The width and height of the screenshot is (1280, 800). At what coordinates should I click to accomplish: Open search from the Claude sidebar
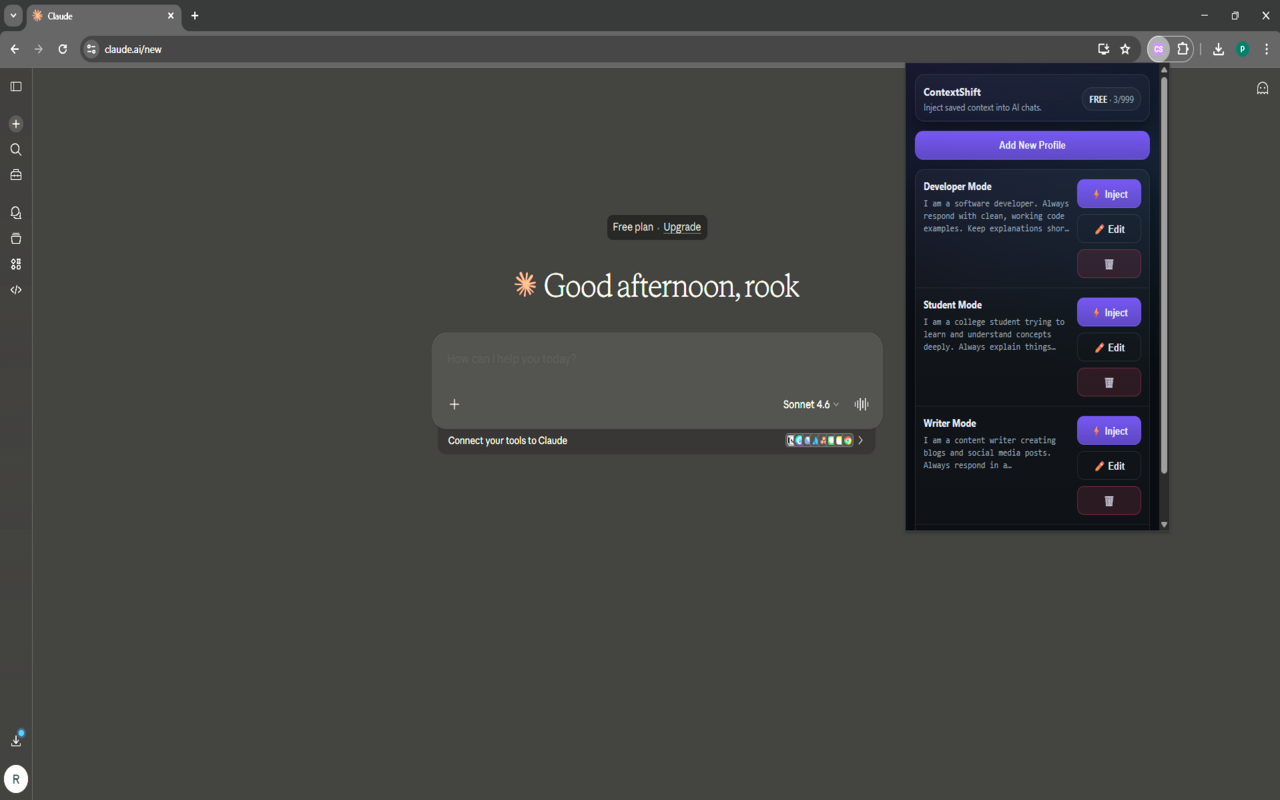[x=16, y=149]
